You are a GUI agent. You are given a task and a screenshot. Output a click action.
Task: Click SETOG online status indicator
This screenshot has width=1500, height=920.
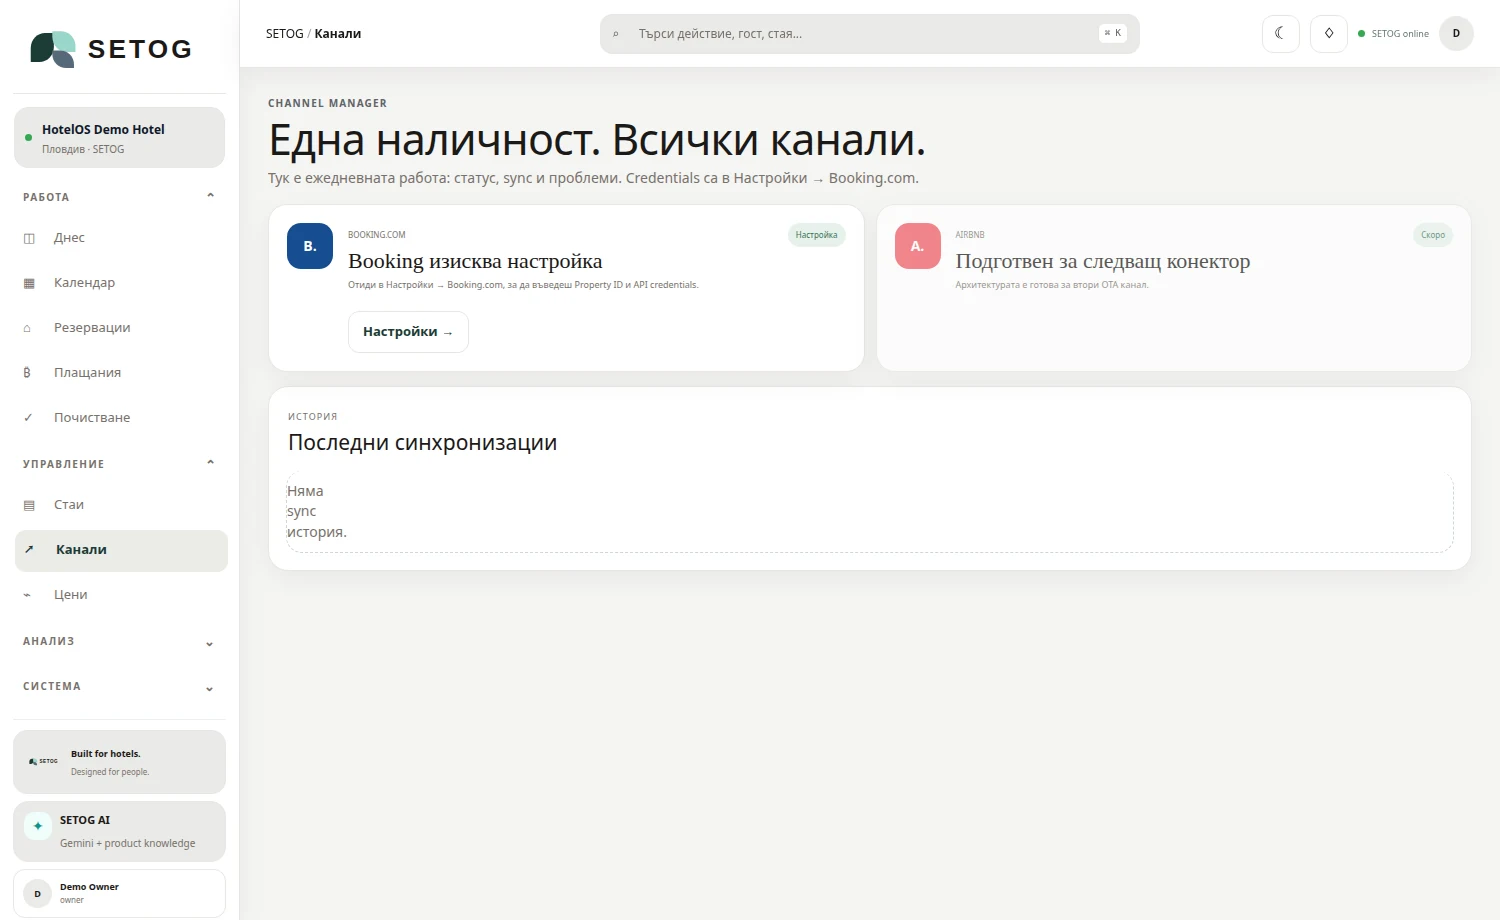click(x=1393, y=34)
